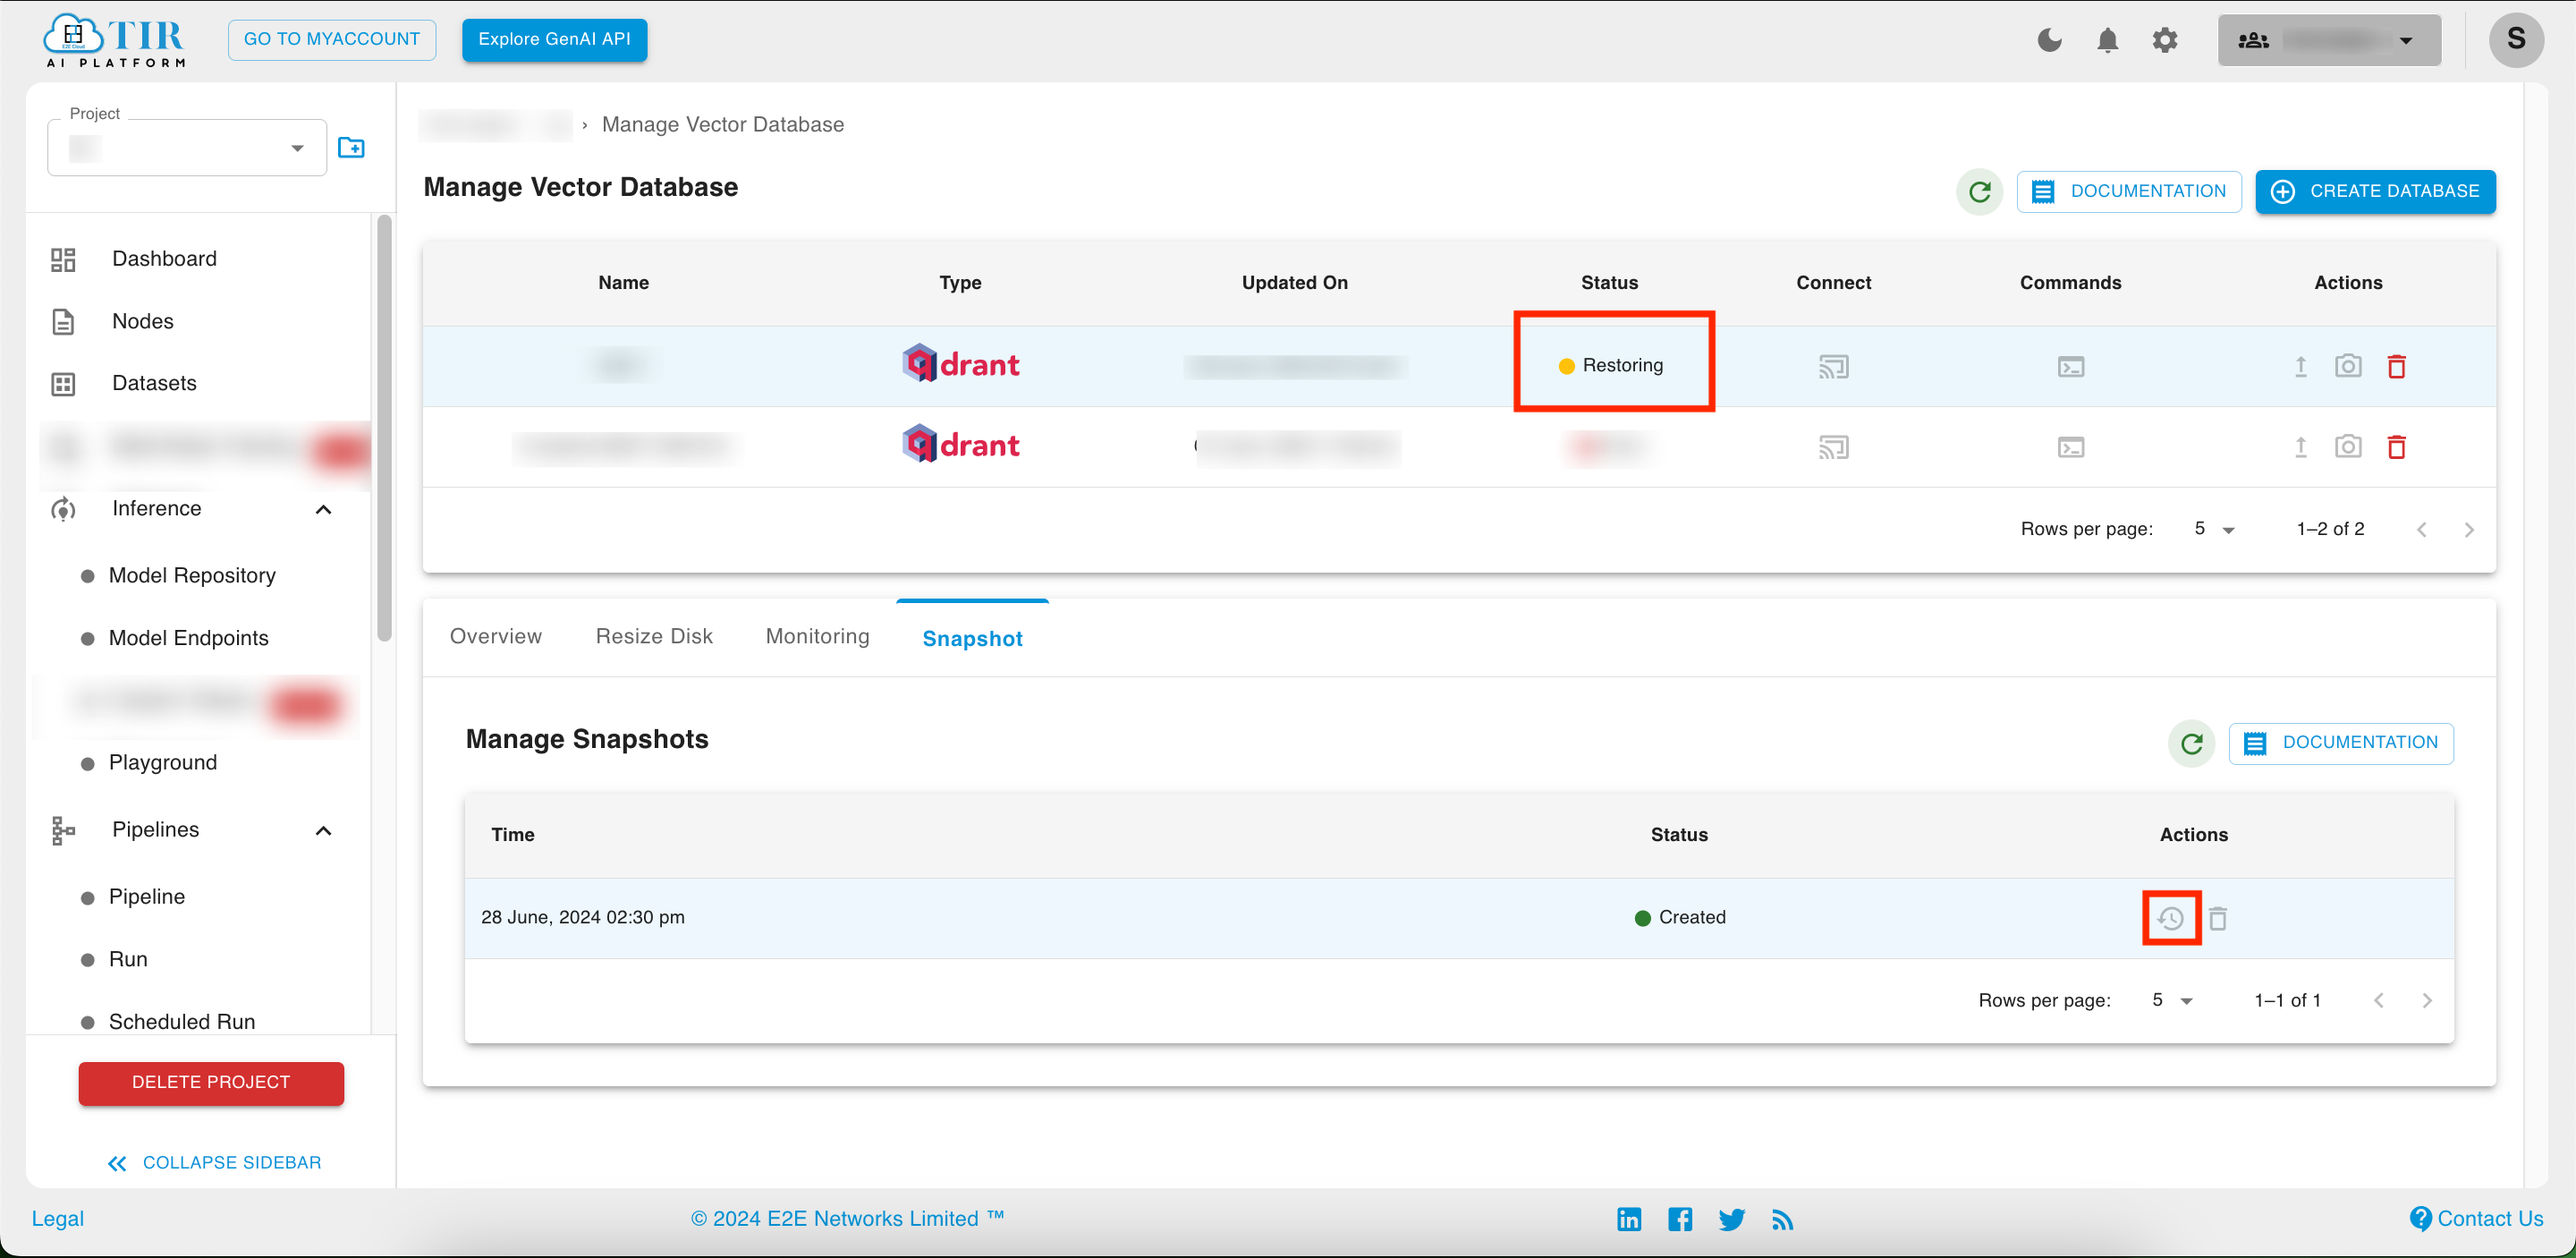Open snapshots DOCUMENTATION button

[2341, 743]
